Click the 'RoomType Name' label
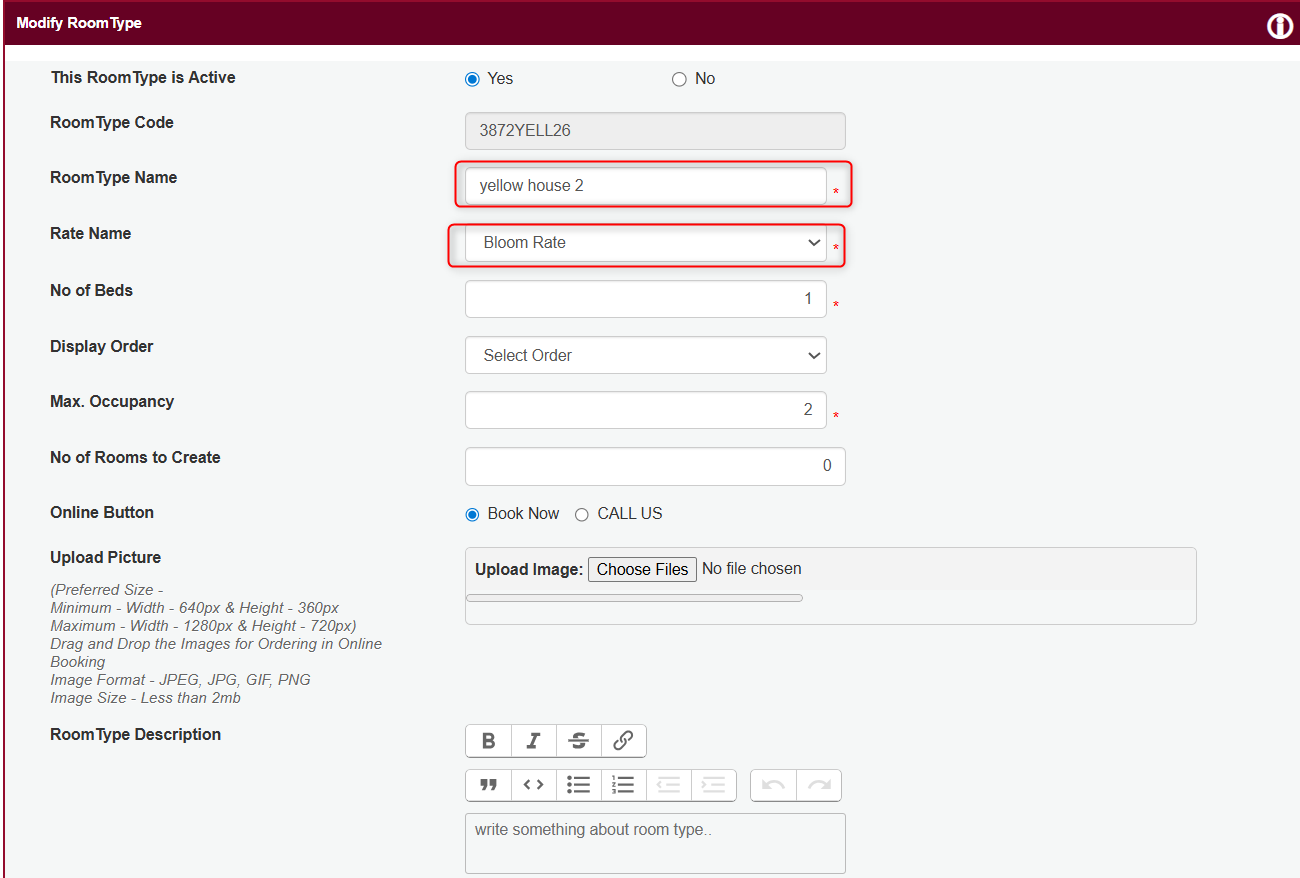This screenshot has height=878, width=1300. pyautogui.click(x=113, y=178)
